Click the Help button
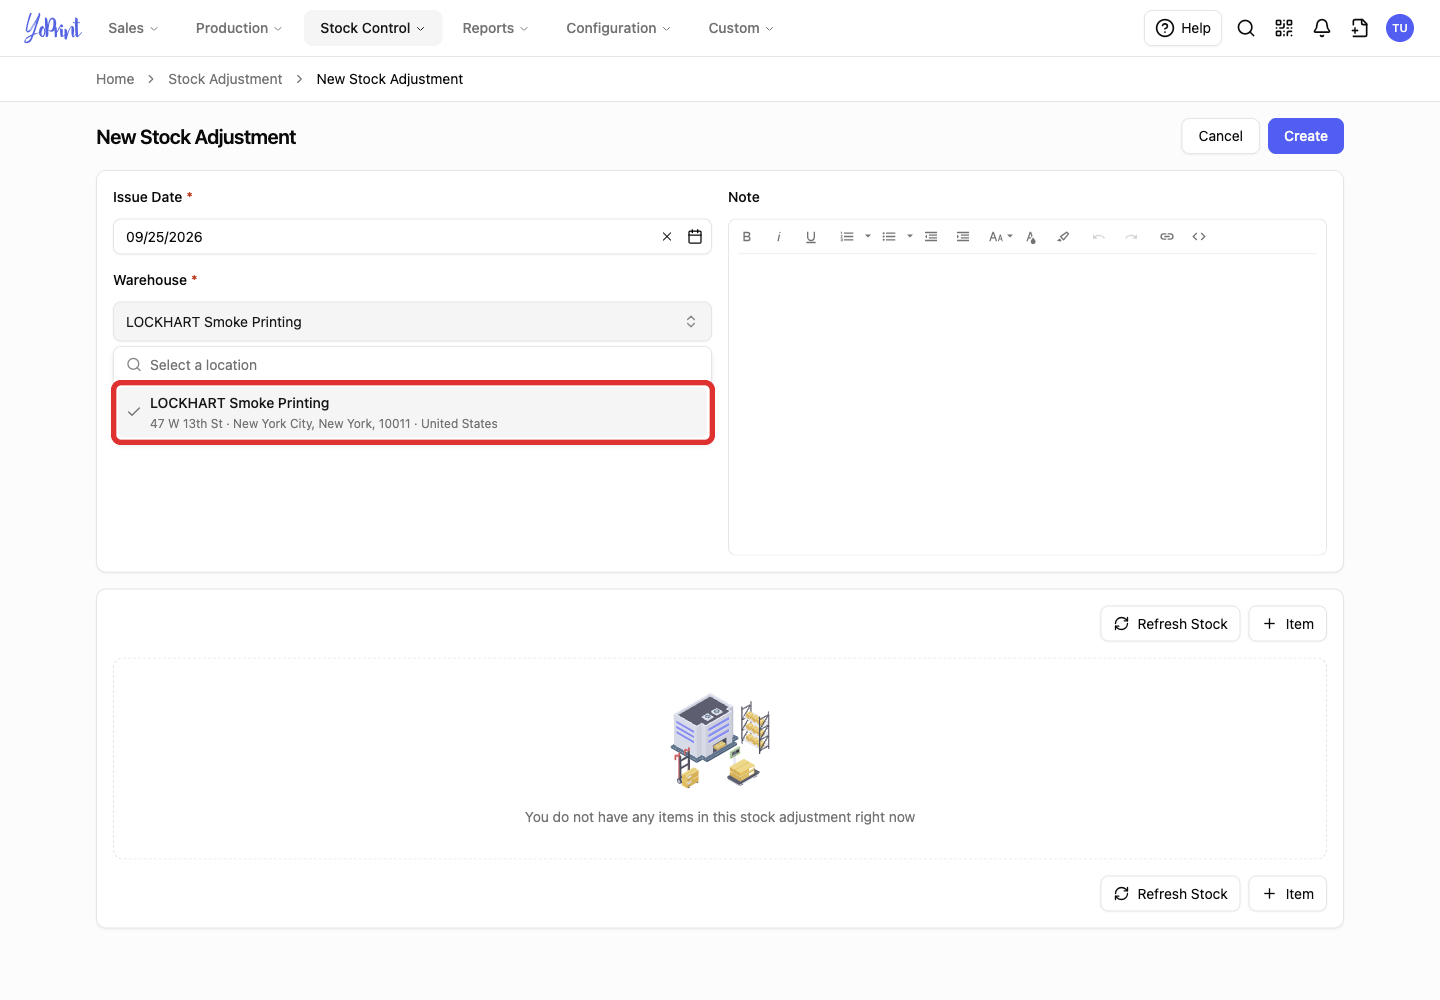This screenshot has height=1000, width=1440. 1183,28
